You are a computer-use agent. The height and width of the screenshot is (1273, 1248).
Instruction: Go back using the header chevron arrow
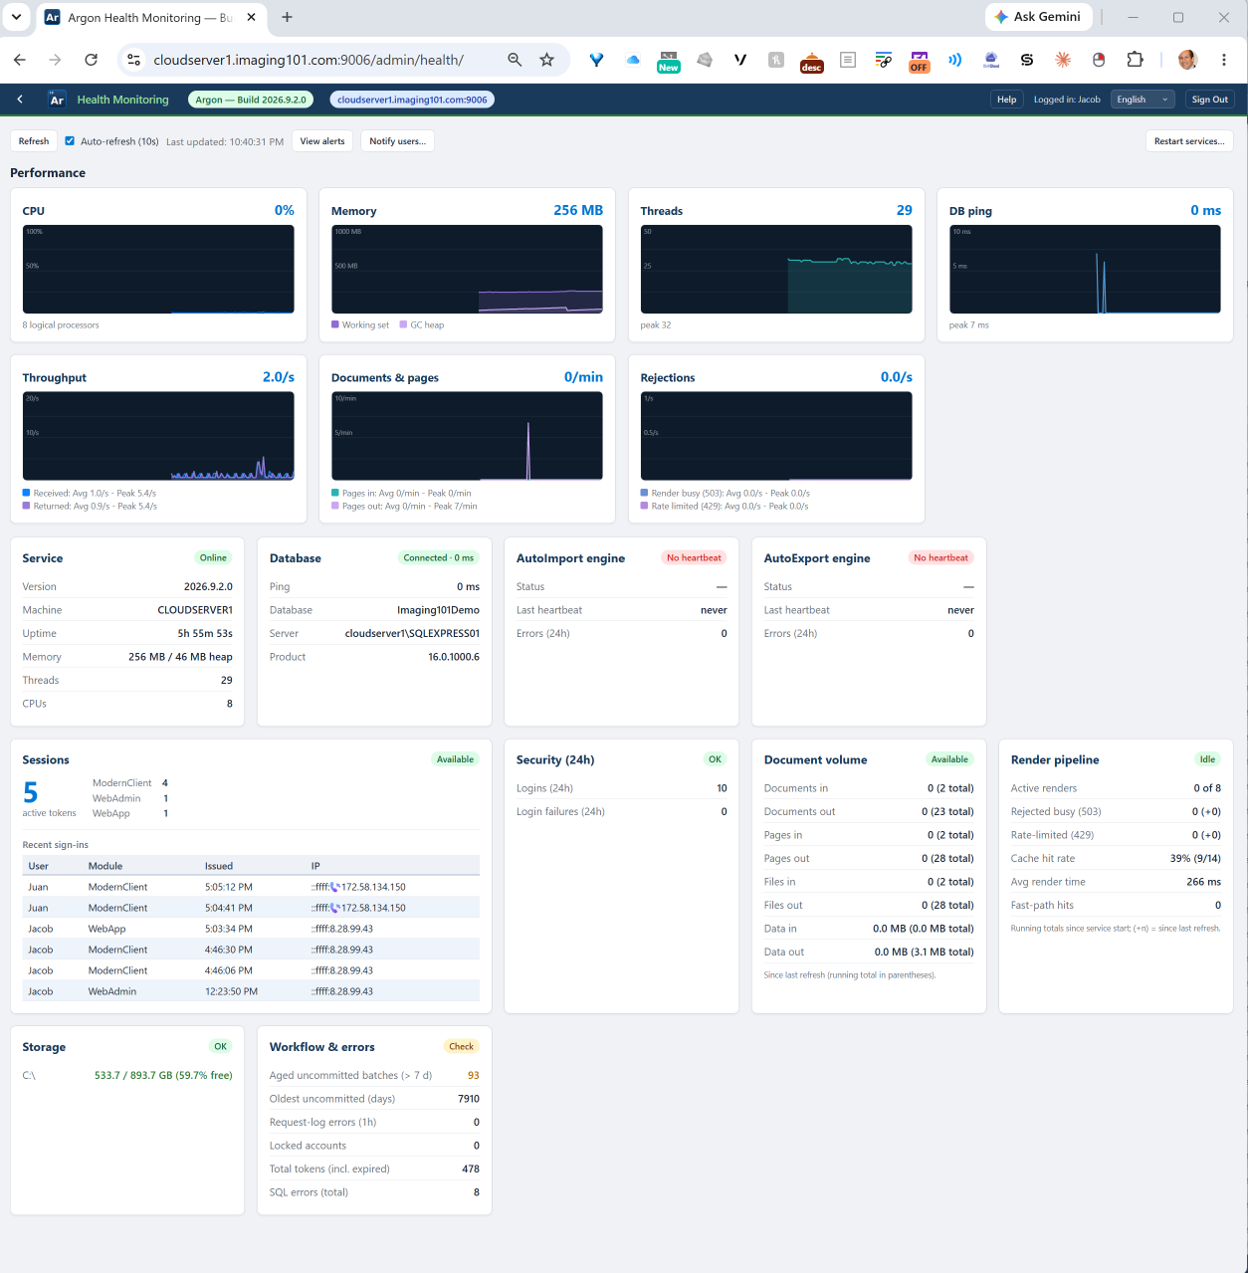coord(20,99)
